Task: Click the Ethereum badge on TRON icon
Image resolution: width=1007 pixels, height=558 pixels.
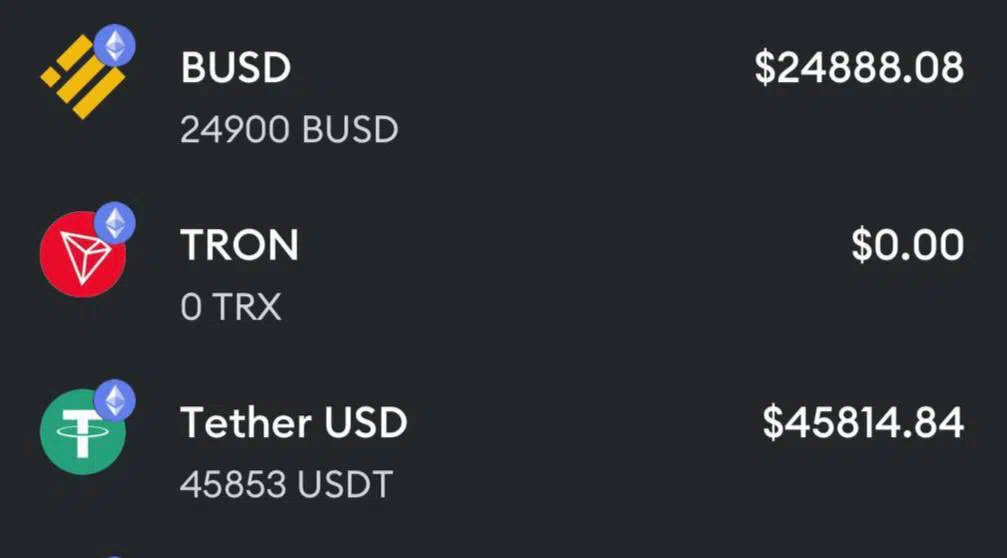Action: click(x=115, y=223)
